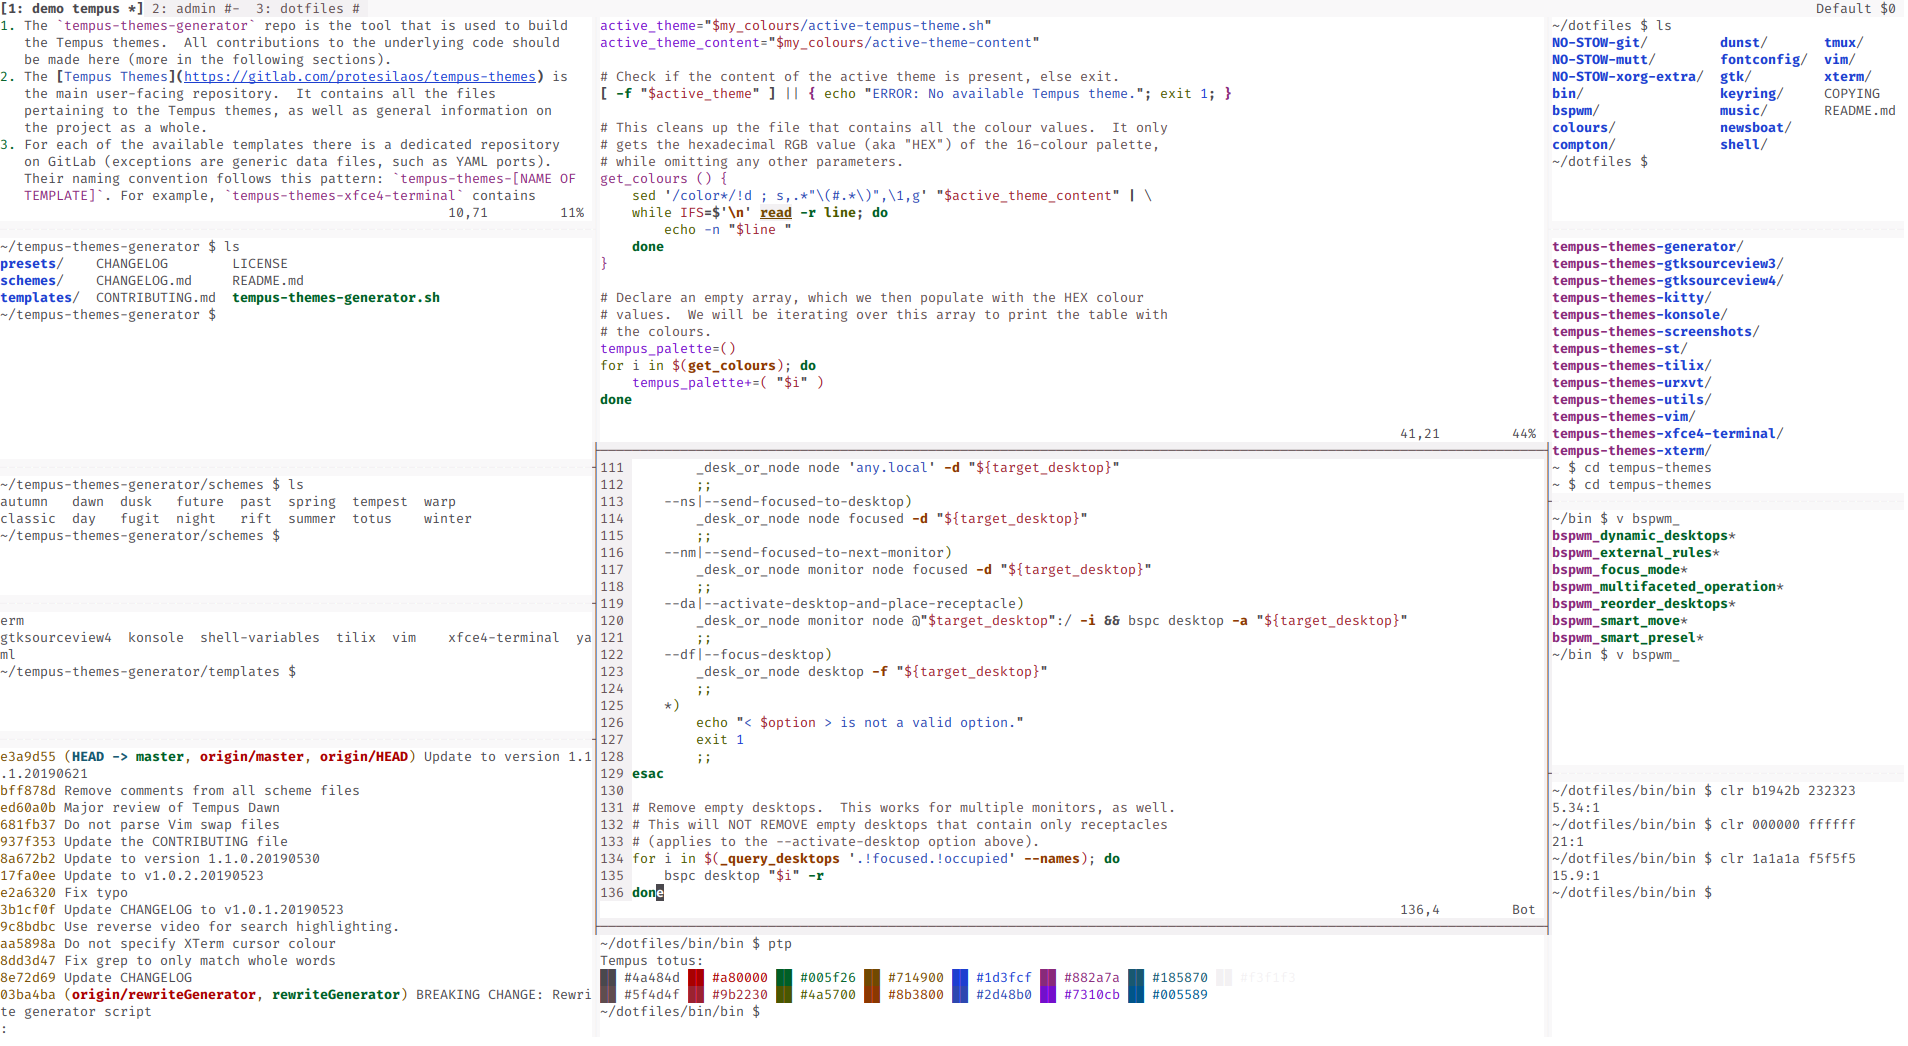1908x1046 pixels.
Task: Click the 136,4 cursor position indicator
Action: (x=1420, y=909)
